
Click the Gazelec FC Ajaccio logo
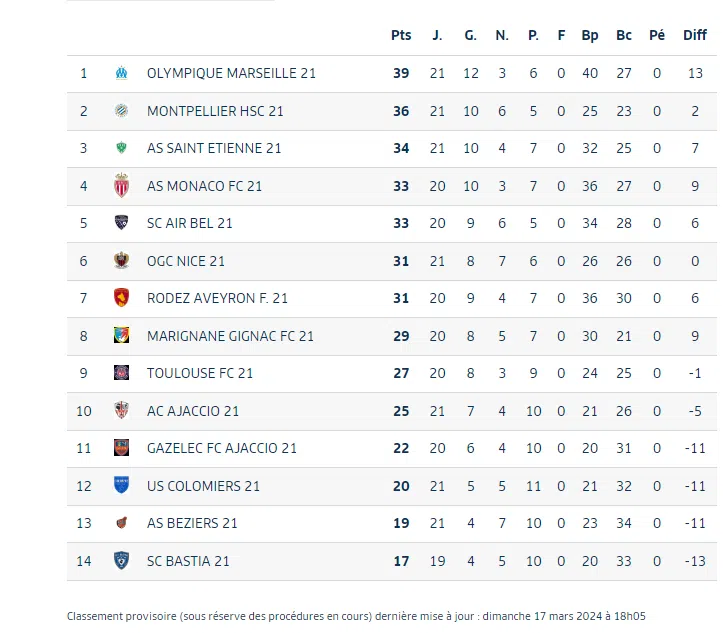pos(121,448)
